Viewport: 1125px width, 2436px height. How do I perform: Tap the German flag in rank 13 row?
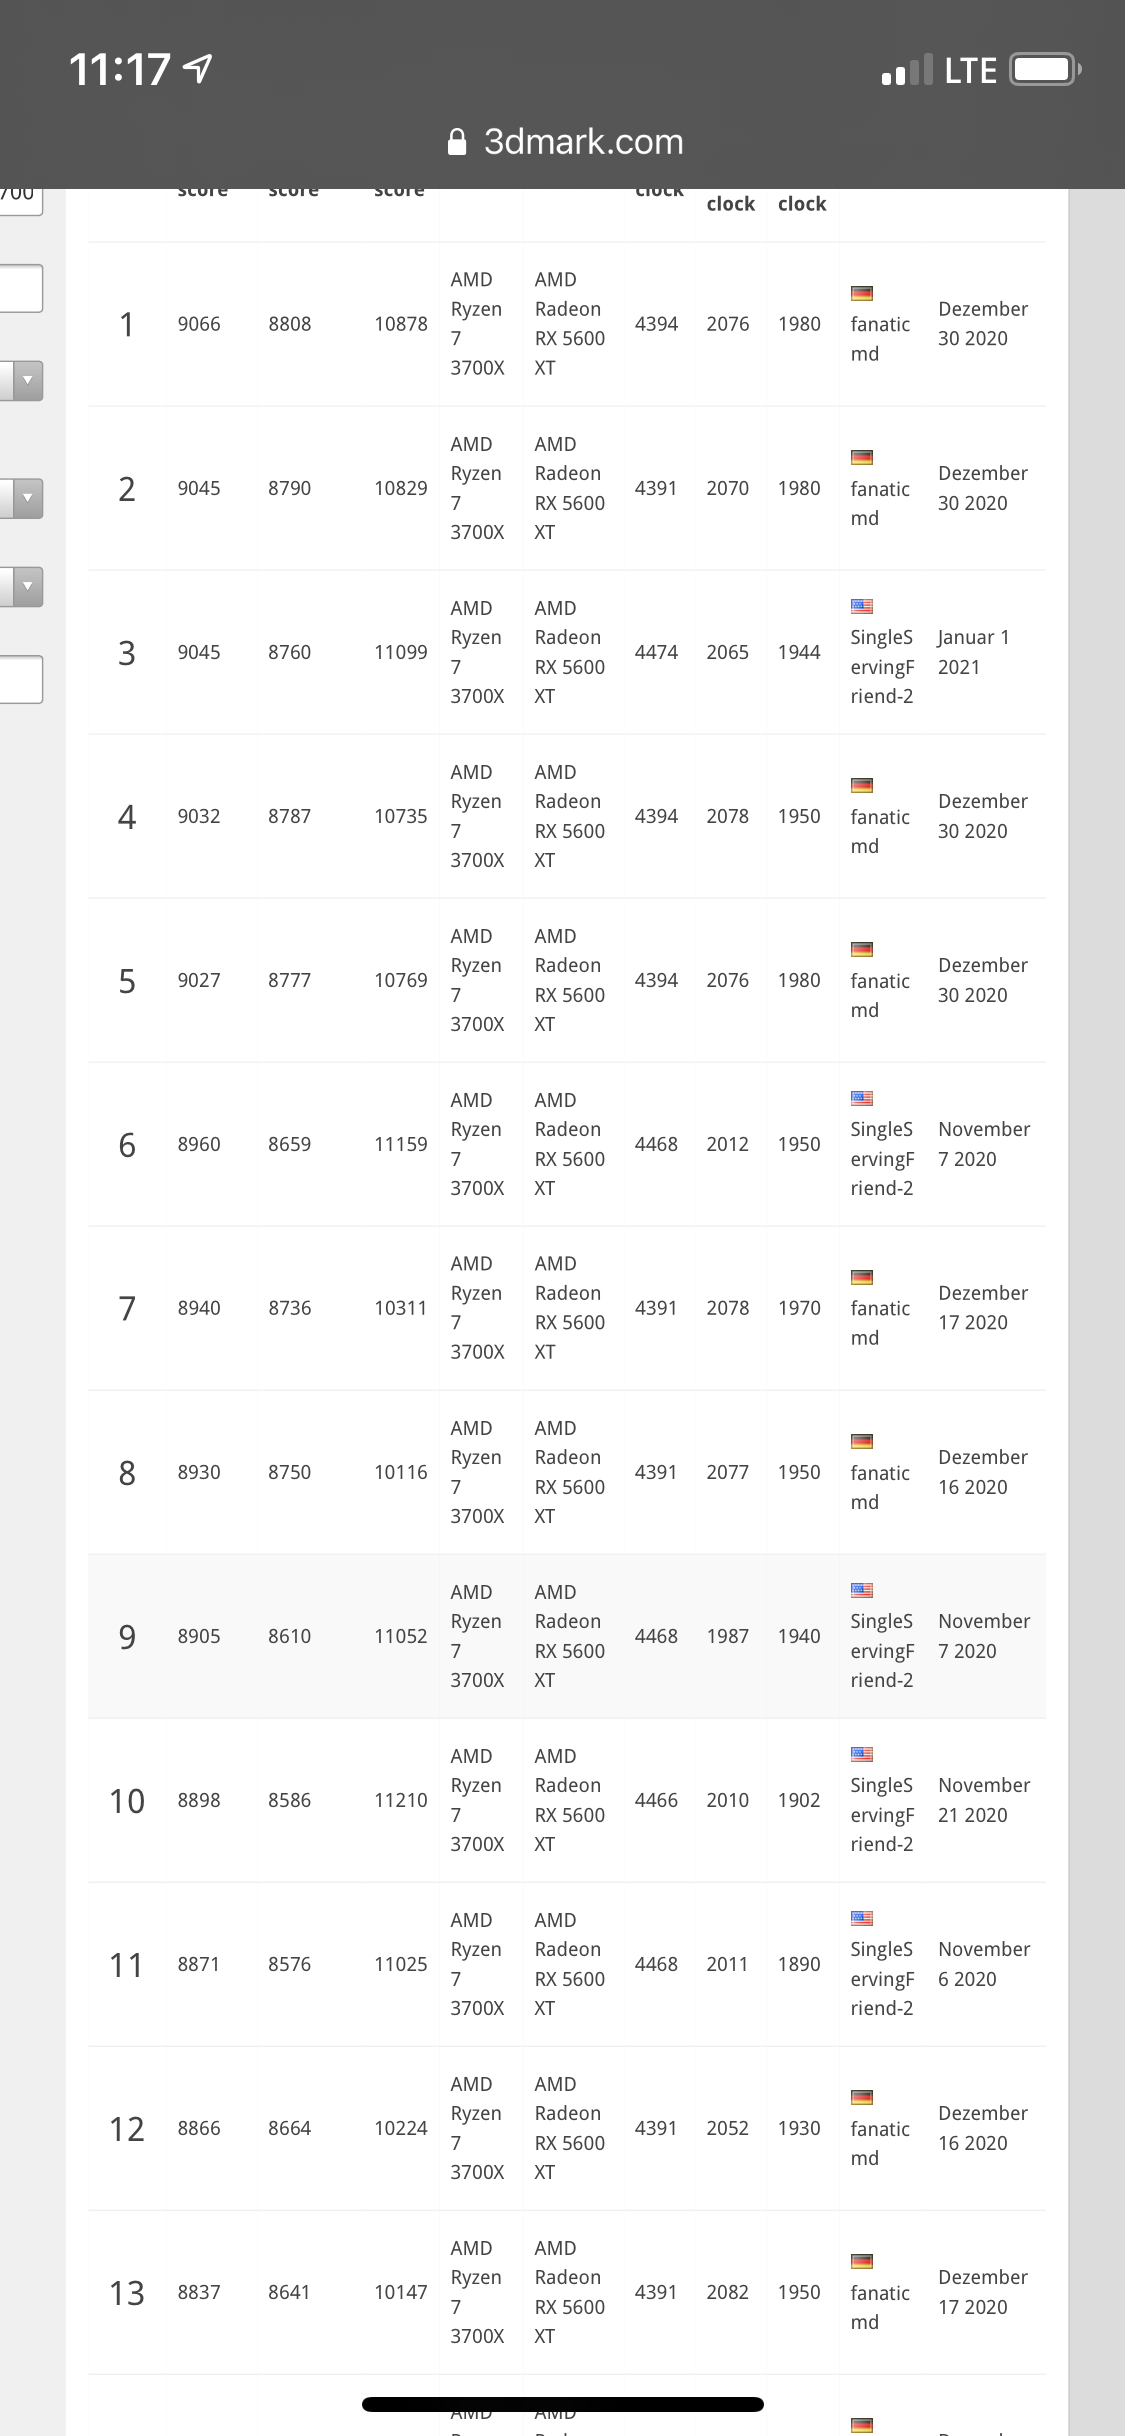coord(862,2262)
